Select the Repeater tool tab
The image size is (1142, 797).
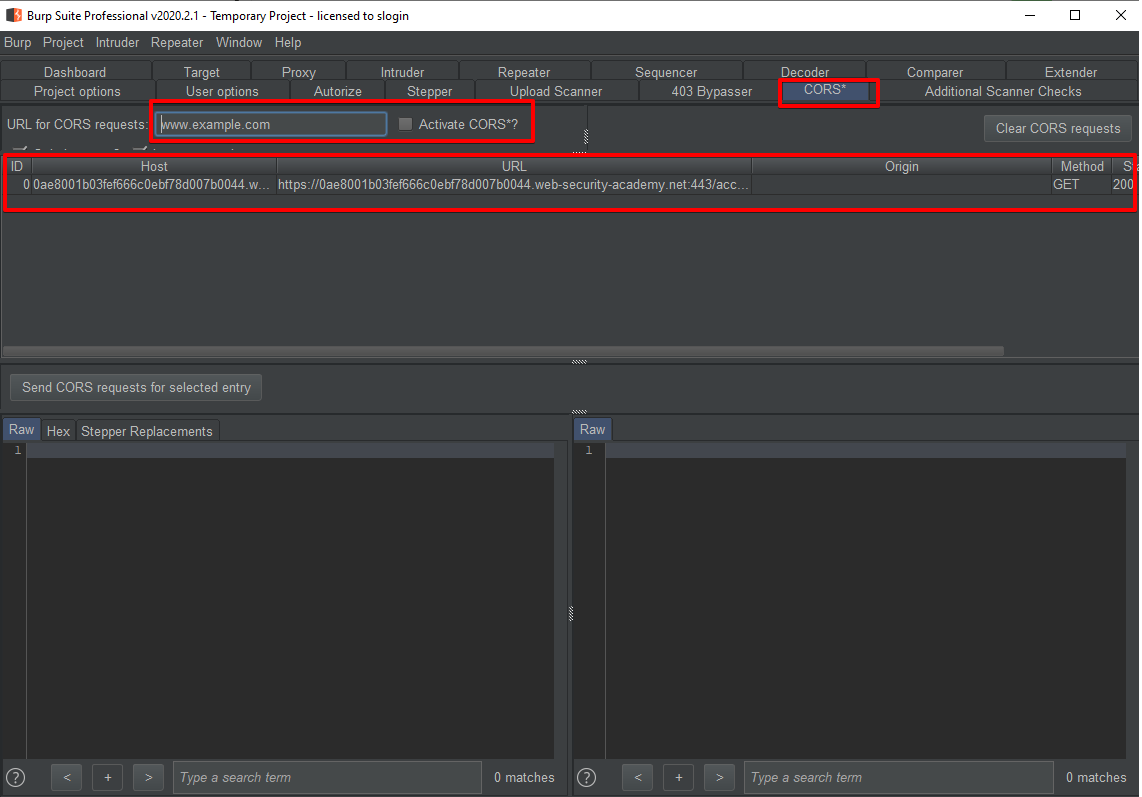click(x=524, y=72)
